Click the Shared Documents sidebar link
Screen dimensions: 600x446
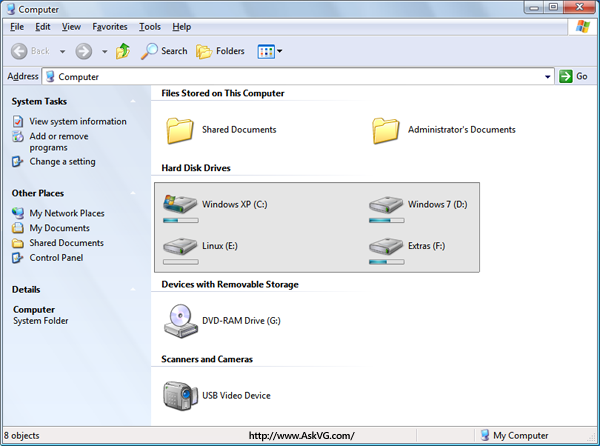tap(67, 243)
